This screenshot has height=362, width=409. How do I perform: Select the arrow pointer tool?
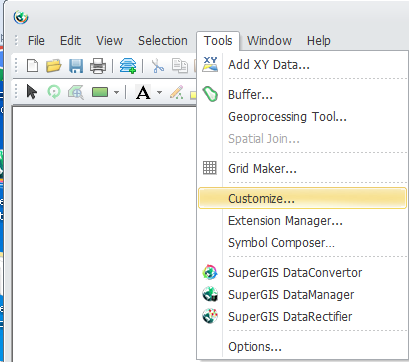tap(32, 92)
